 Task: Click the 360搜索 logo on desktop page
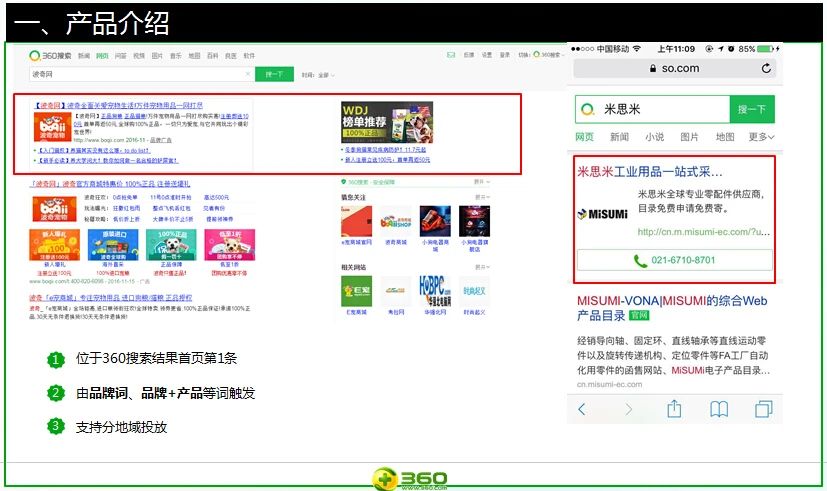click(50, 56)
